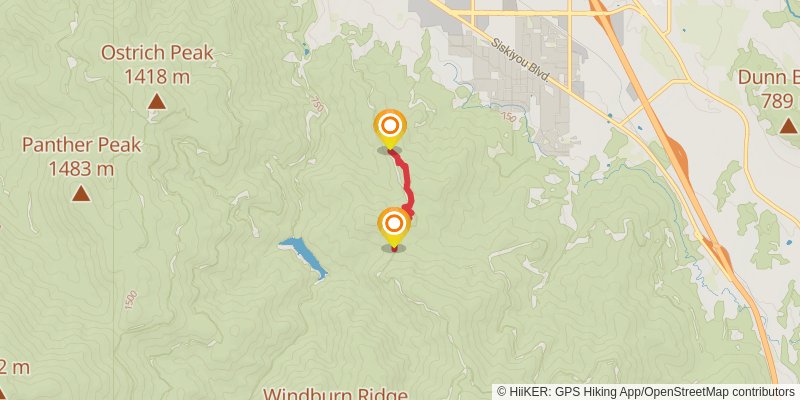This screenshot has width=800, height=400.
Task: Open the HiiKER GPS Hiking App attribution
Action: [573, 392]
